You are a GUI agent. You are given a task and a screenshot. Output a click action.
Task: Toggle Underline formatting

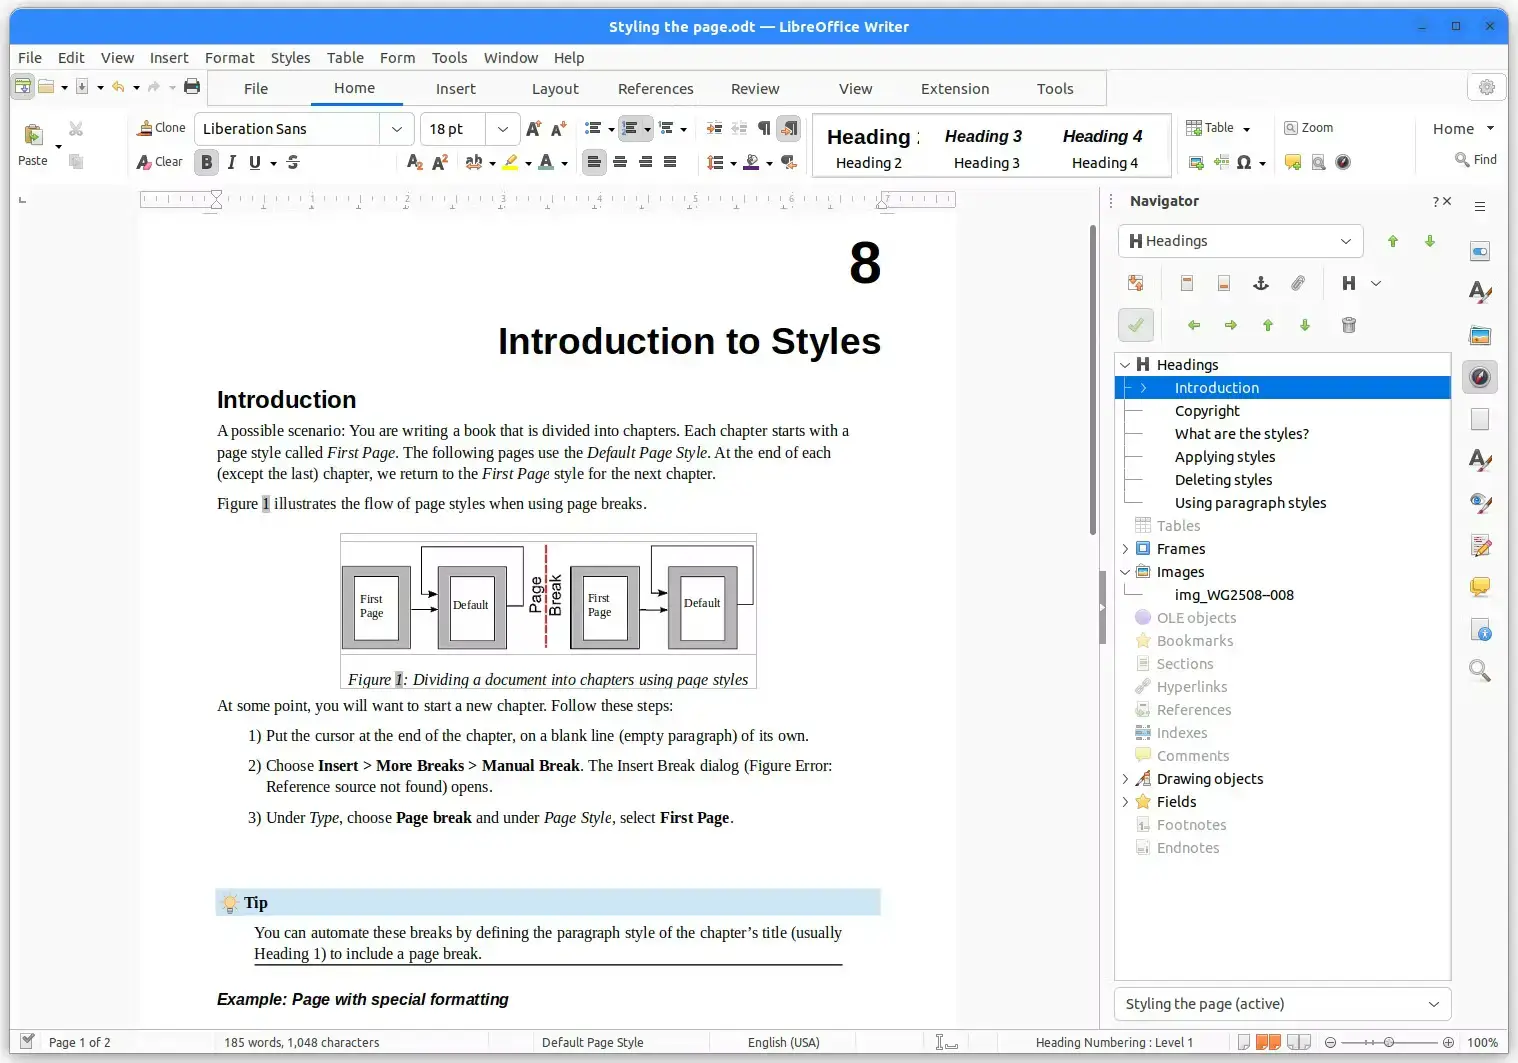(255, 162)
